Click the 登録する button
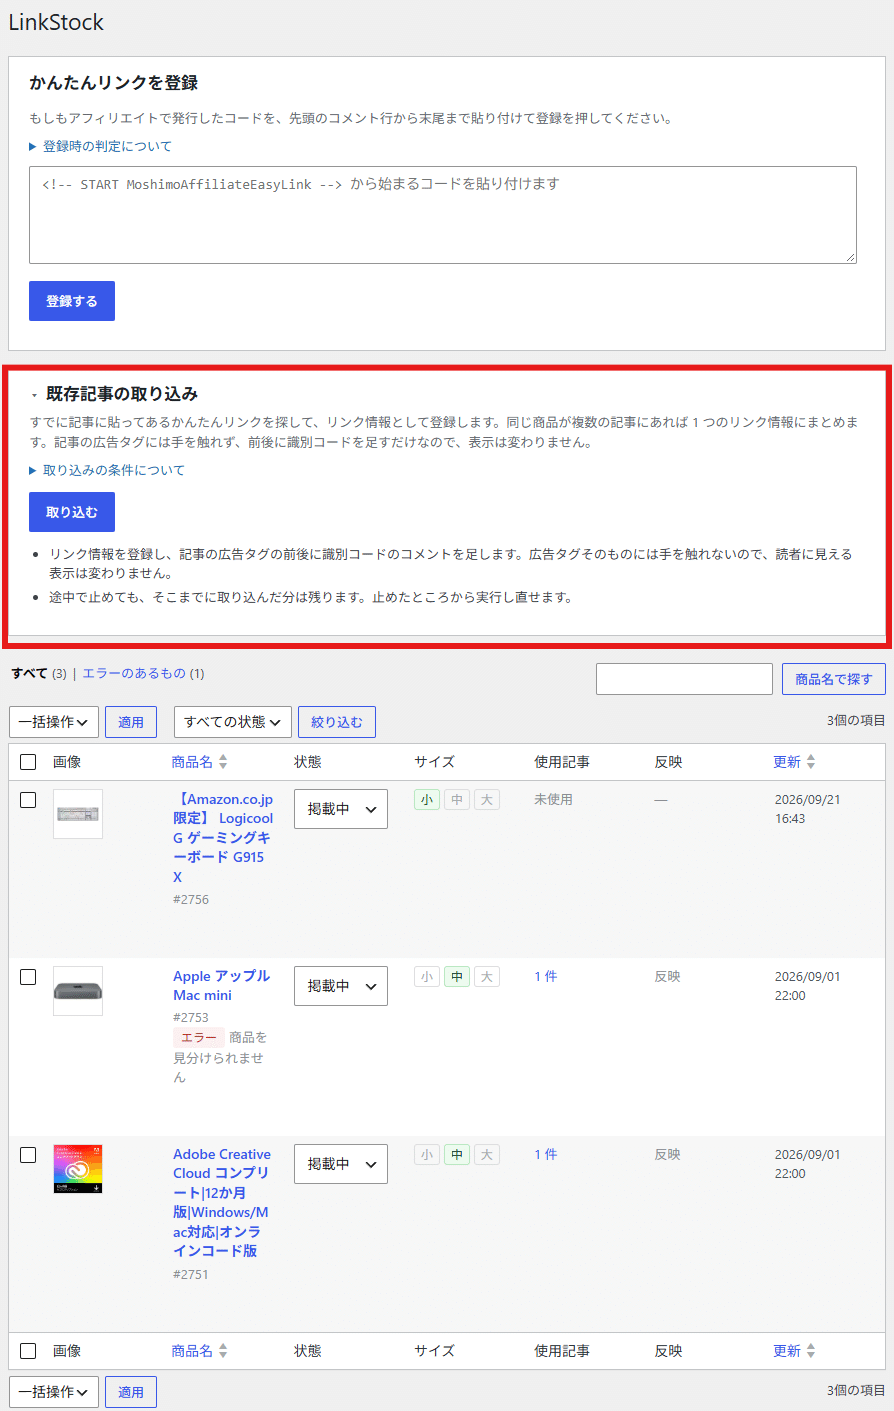Viewport: 894px width, 1411px height. click(x=72, y=301)
